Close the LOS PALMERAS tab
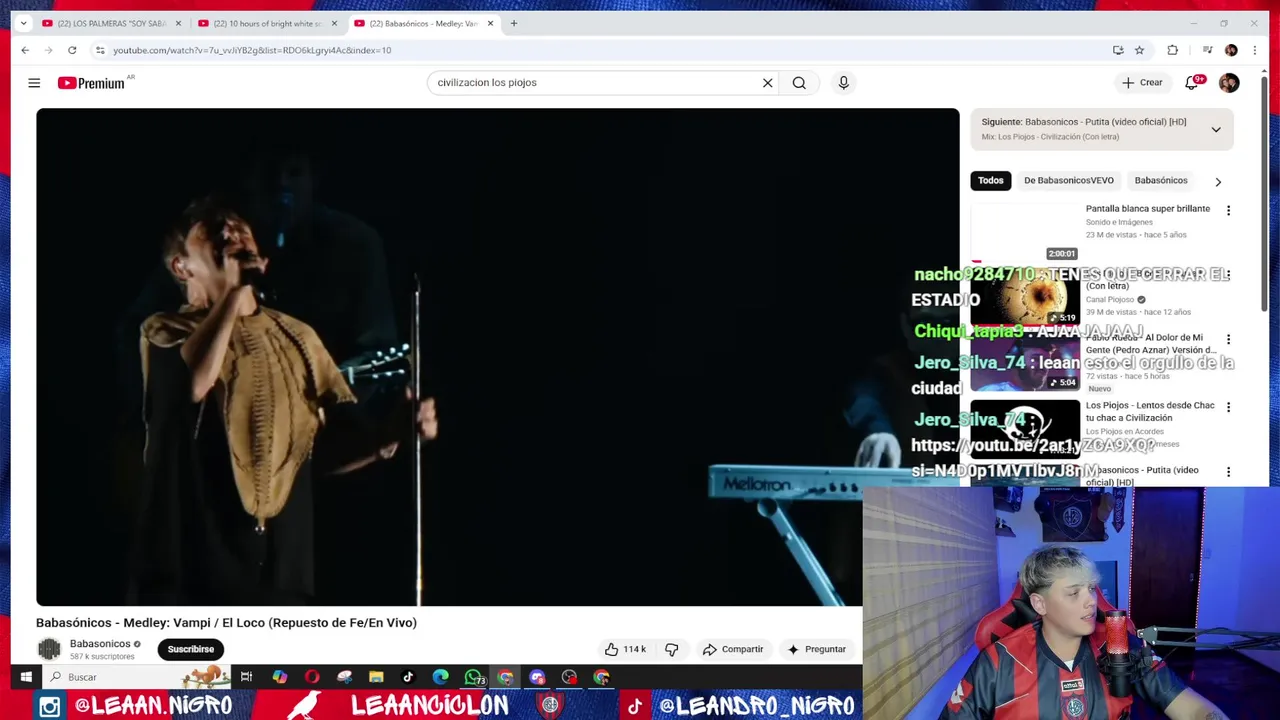 click(x=179, y=23)
